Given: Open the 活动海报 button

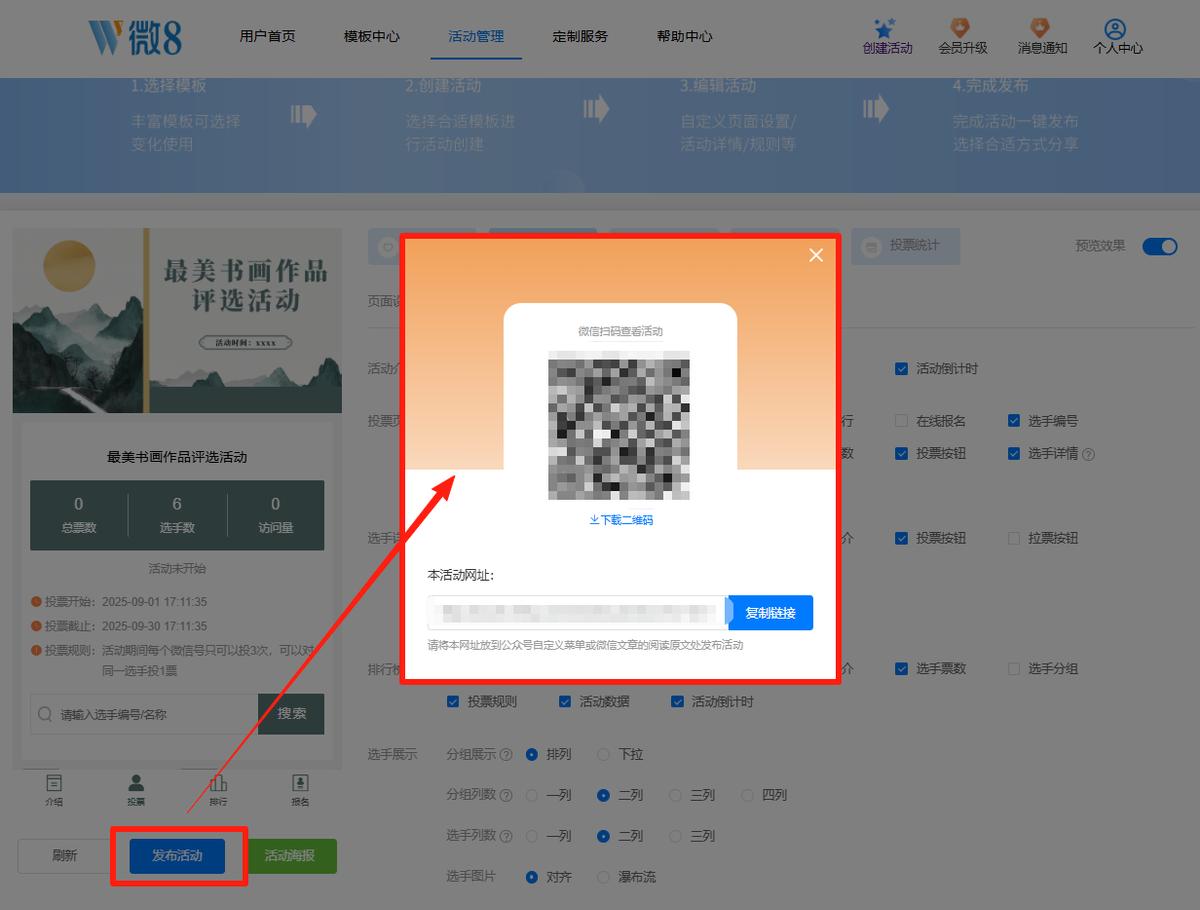Looking at the screenshot, I should 290,856.
